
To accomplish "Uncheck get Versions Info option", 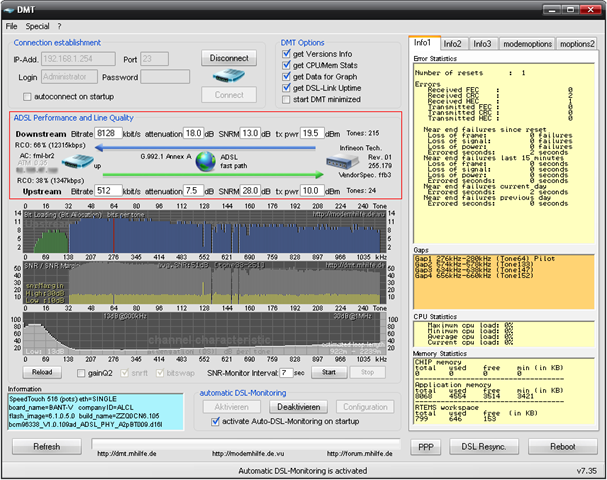I will 286,54.
